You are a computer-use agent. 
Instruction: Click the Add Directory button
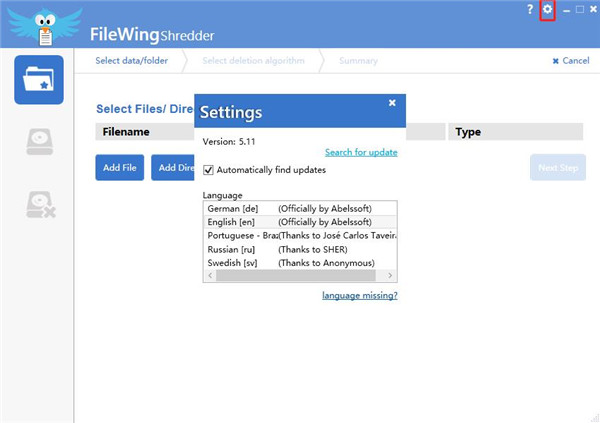(173, 167)
